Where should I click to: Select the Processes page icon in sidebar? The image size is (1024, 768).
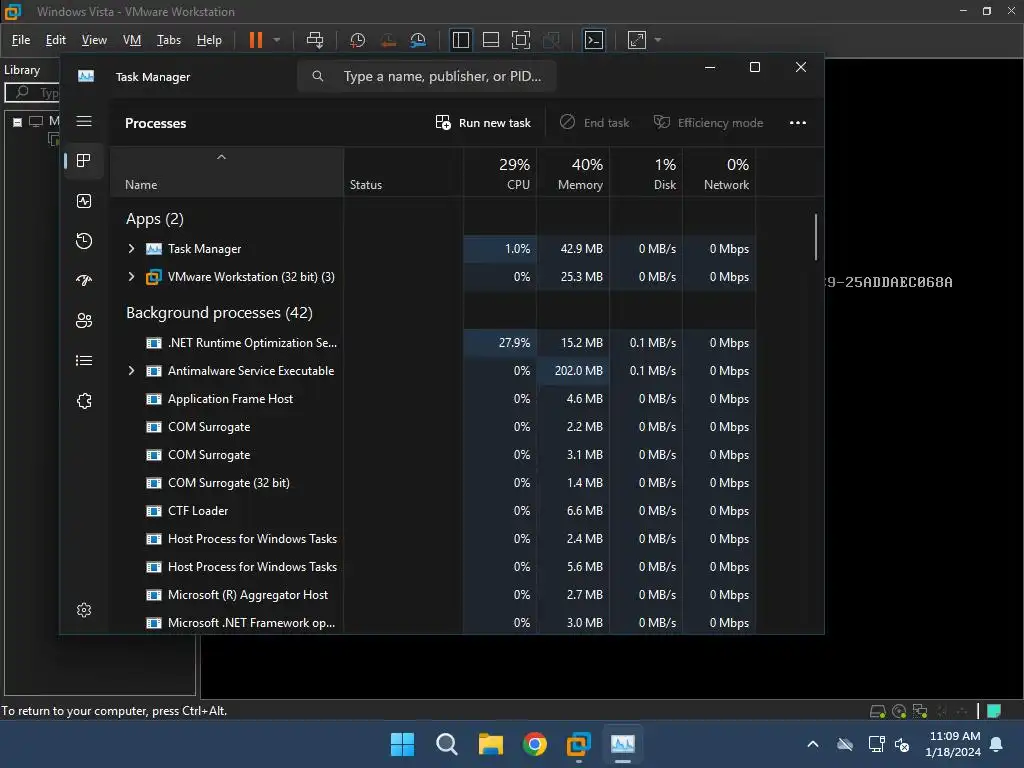84,161
